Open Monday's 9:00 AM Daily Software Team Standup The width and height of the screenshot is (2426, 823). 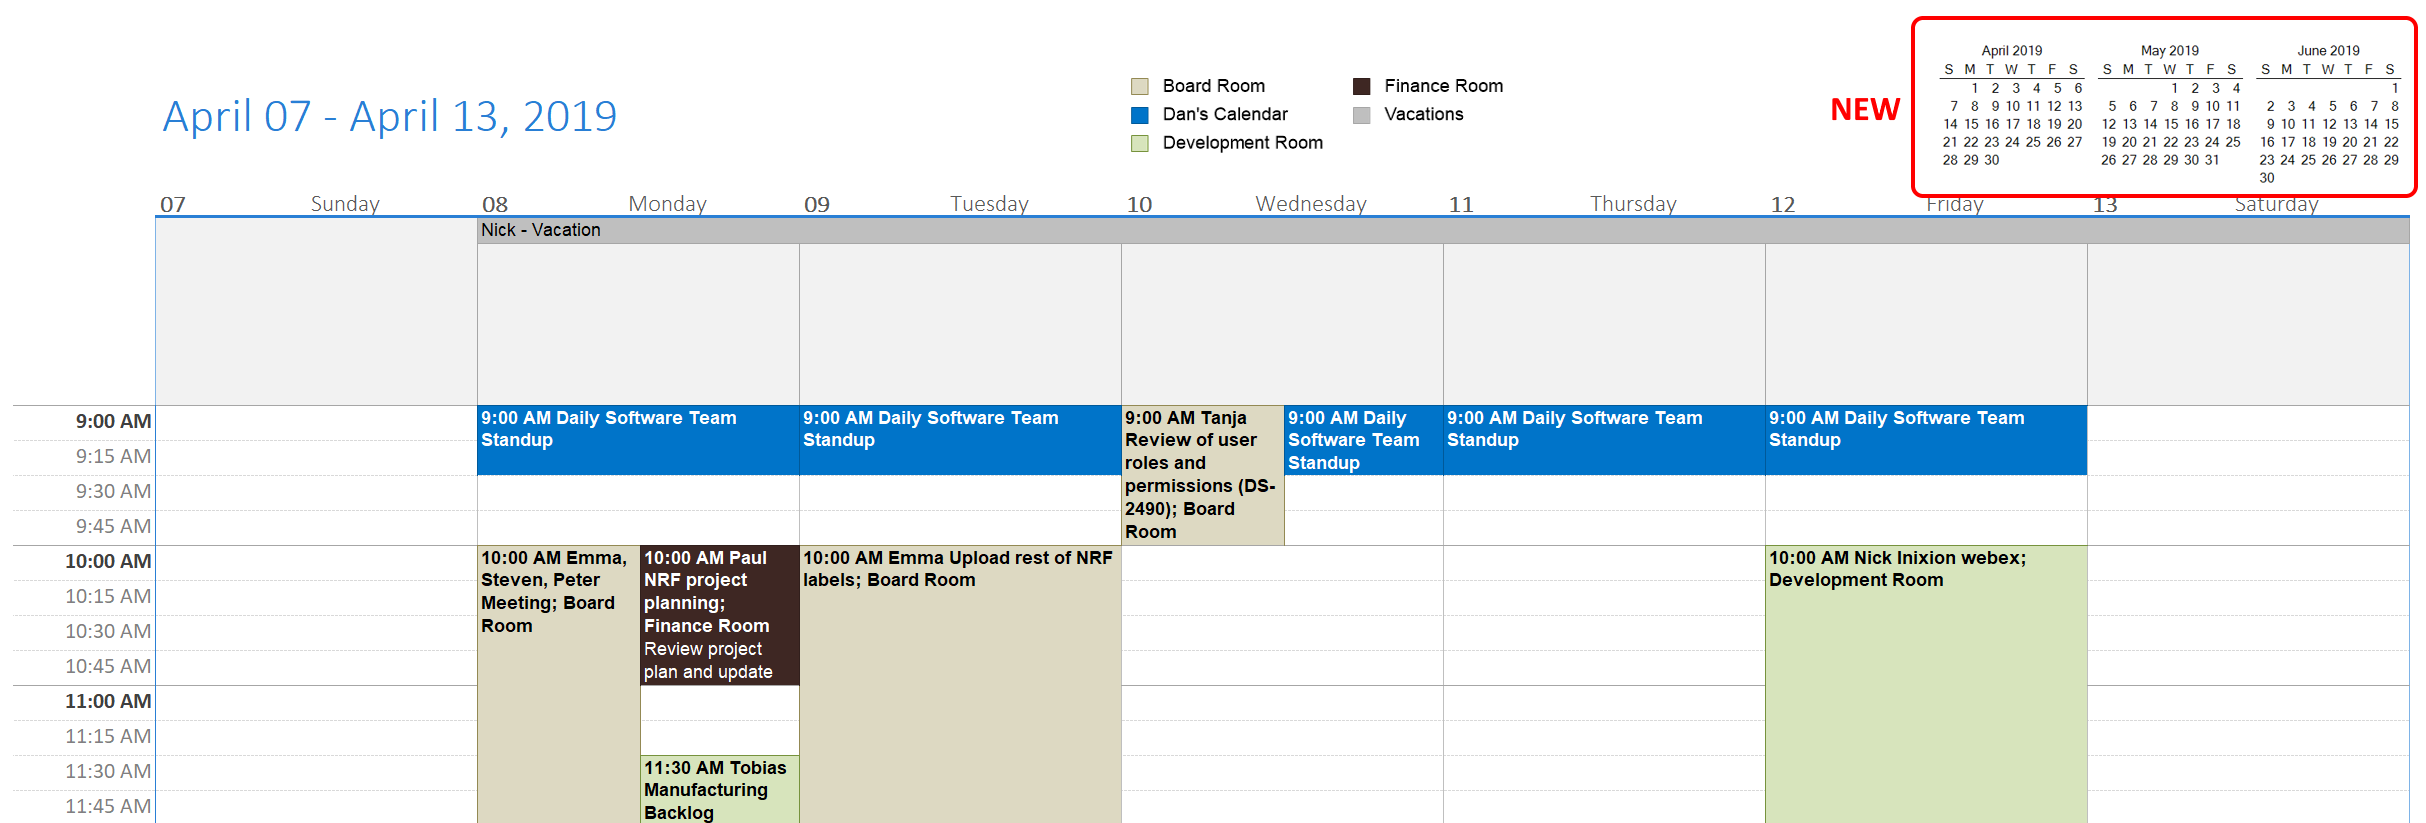point(638,440)
